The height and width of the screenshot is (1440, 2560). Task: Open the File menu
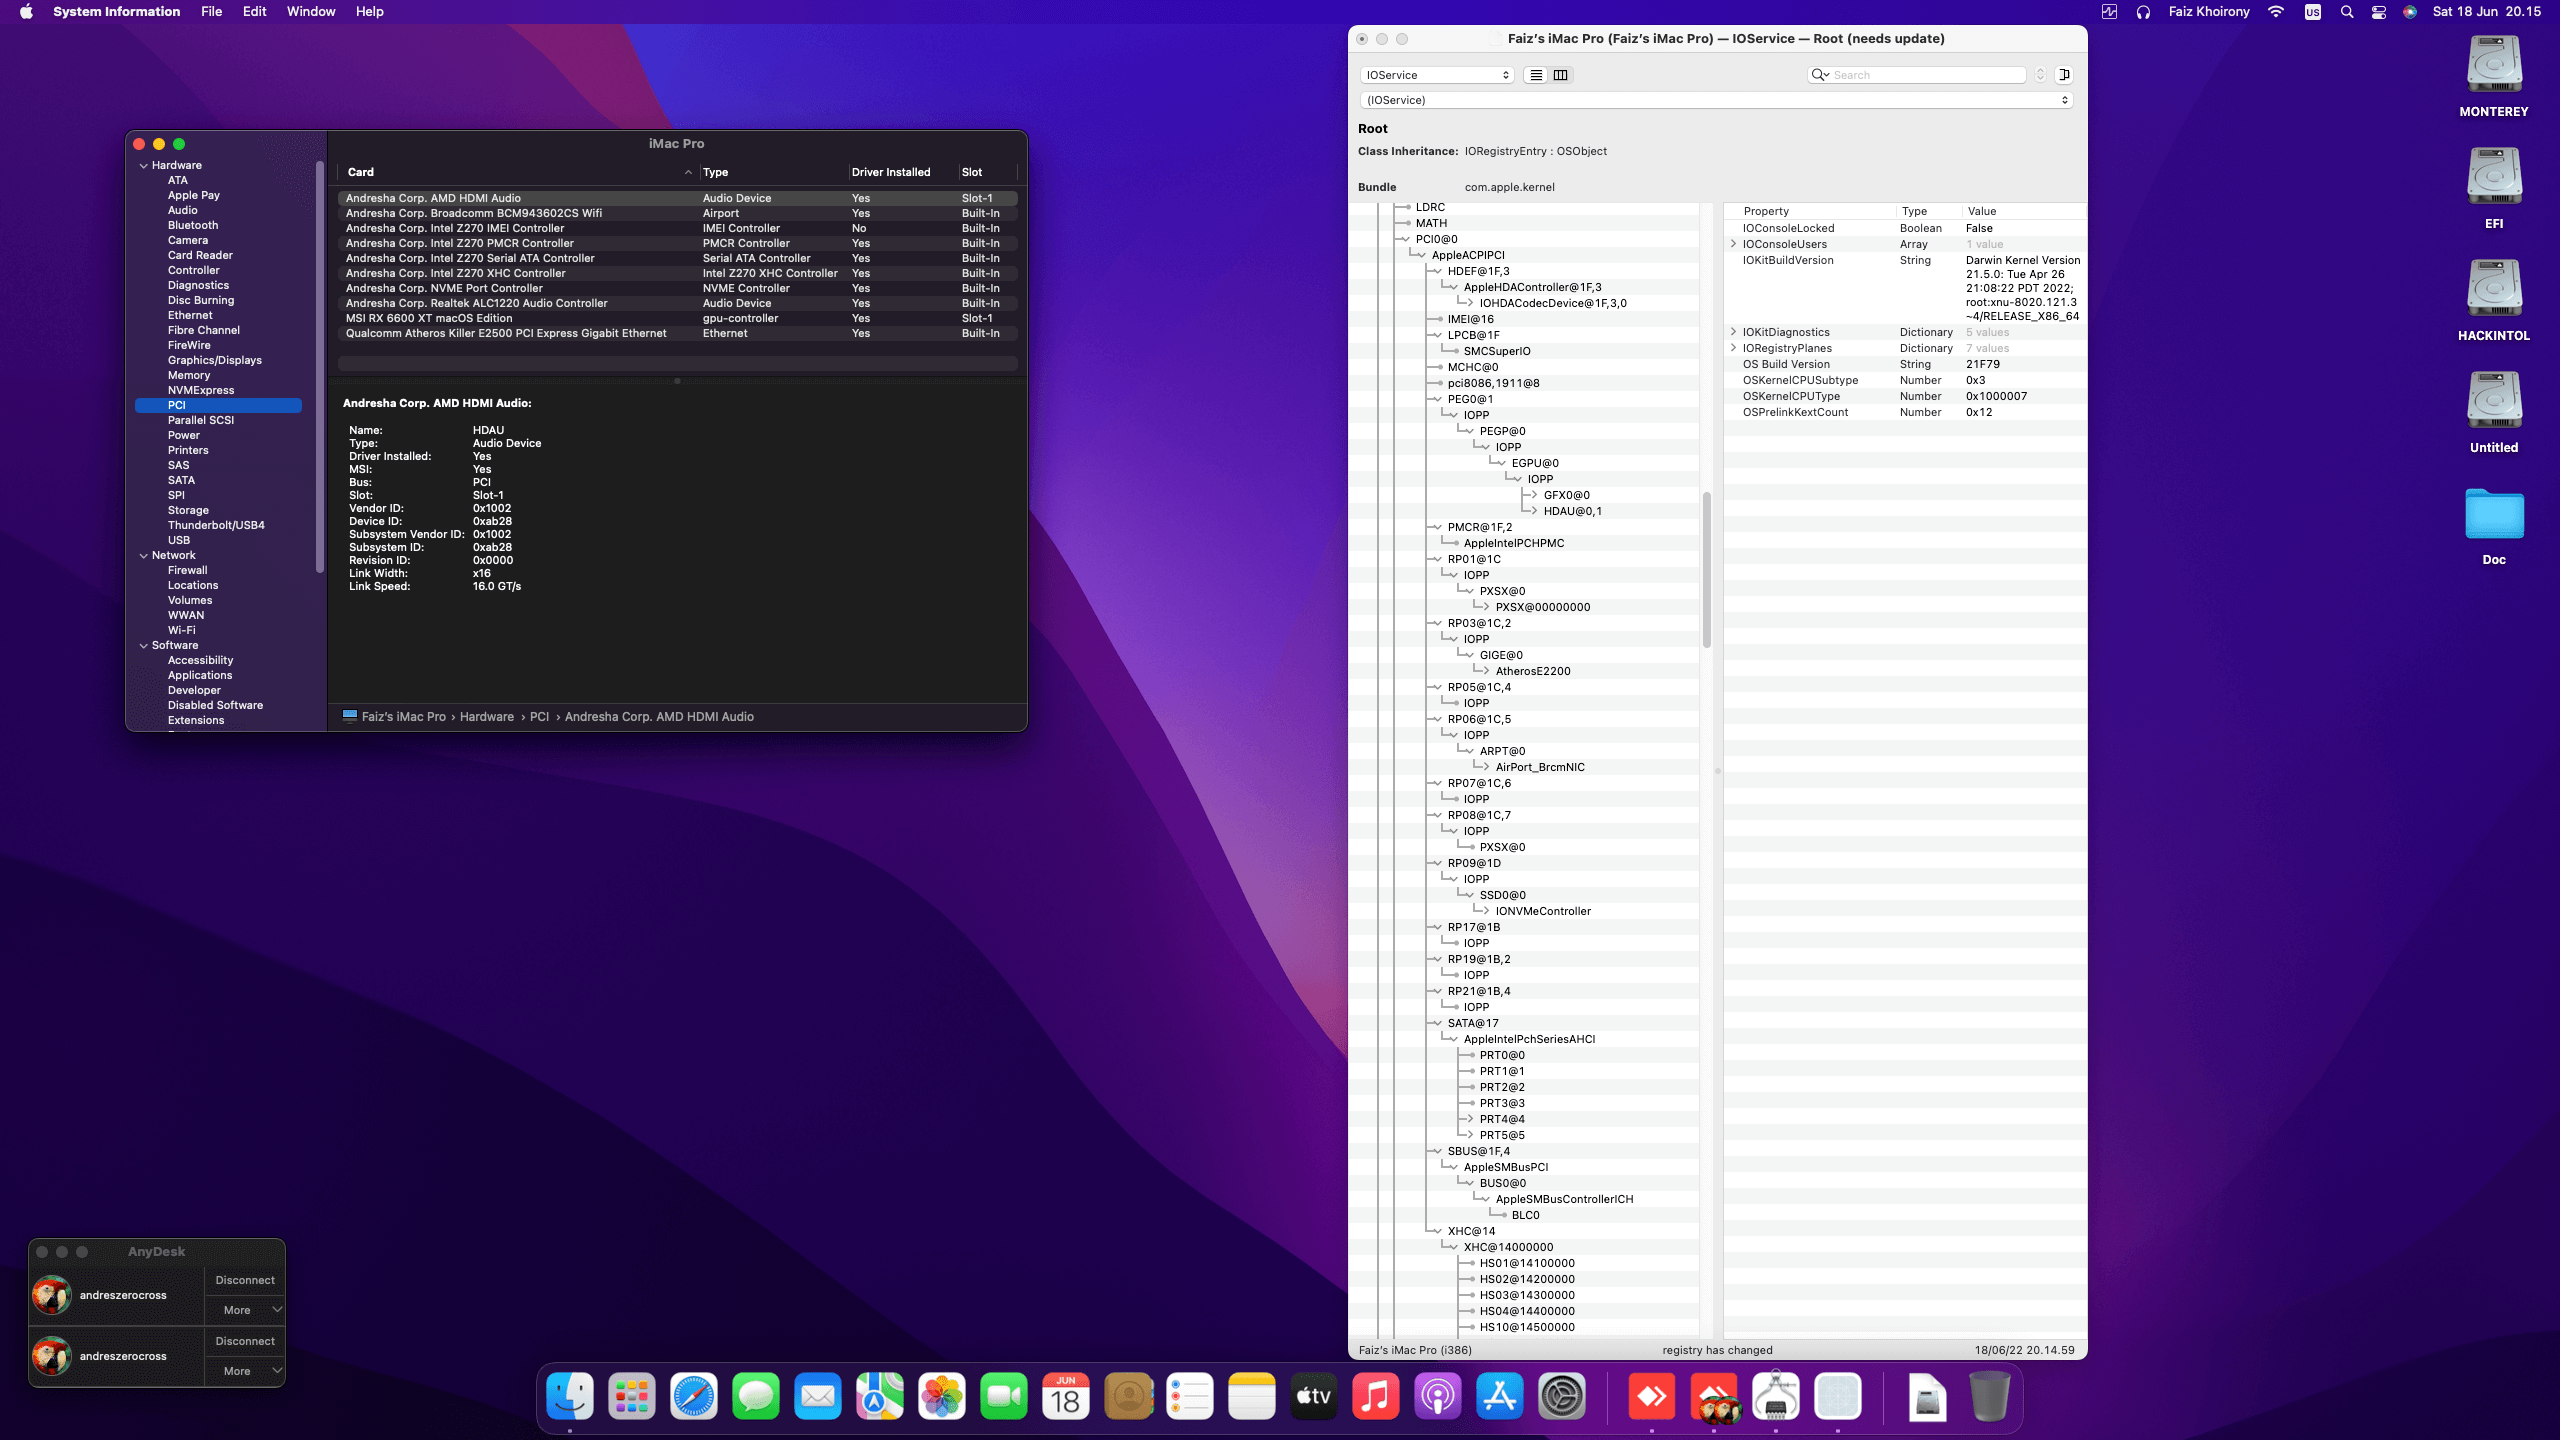click(211, 12)
